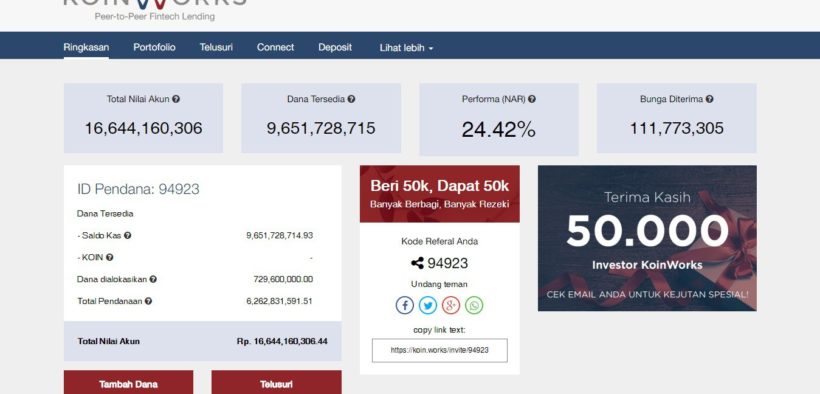The width and height of the screenshot is (820, 394).
Task: Click the Dana dialokasikan value 729,600,000.00
Action: coord(283,279)
